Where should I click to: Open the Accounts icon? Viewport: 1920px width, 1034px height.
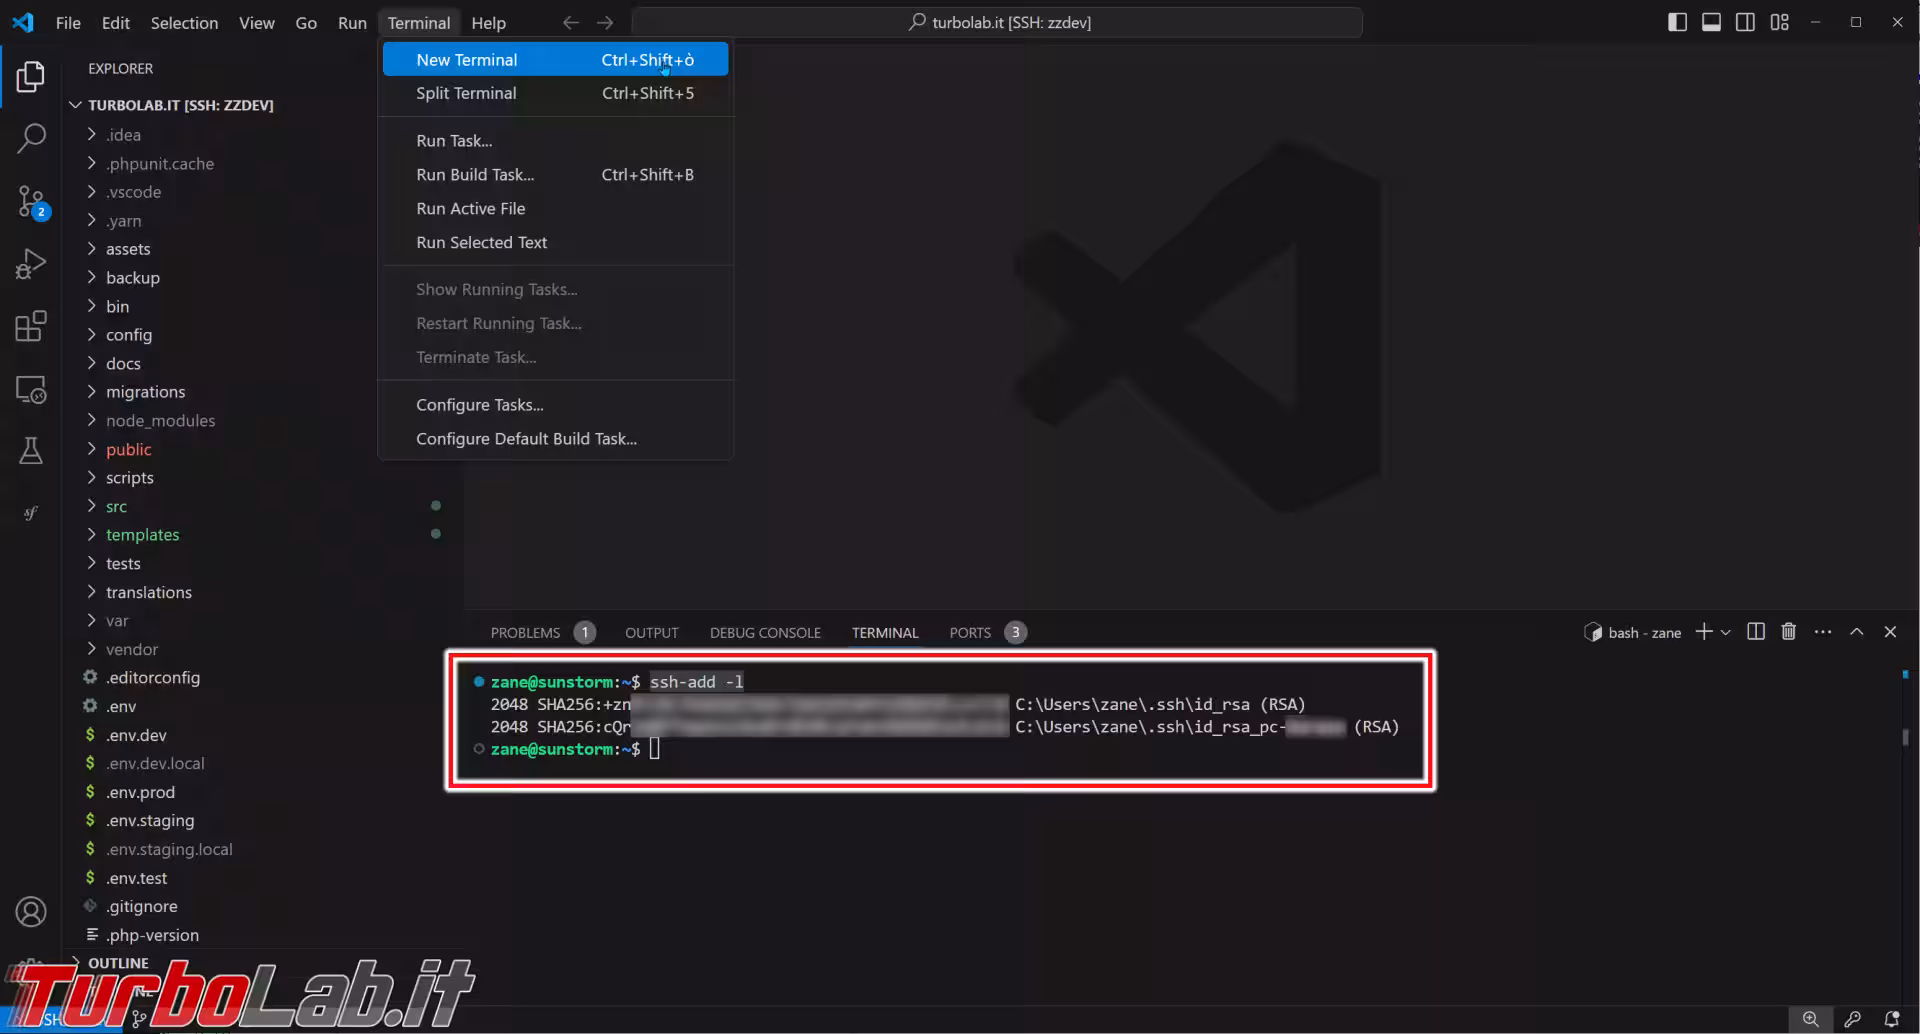[31, 912]
